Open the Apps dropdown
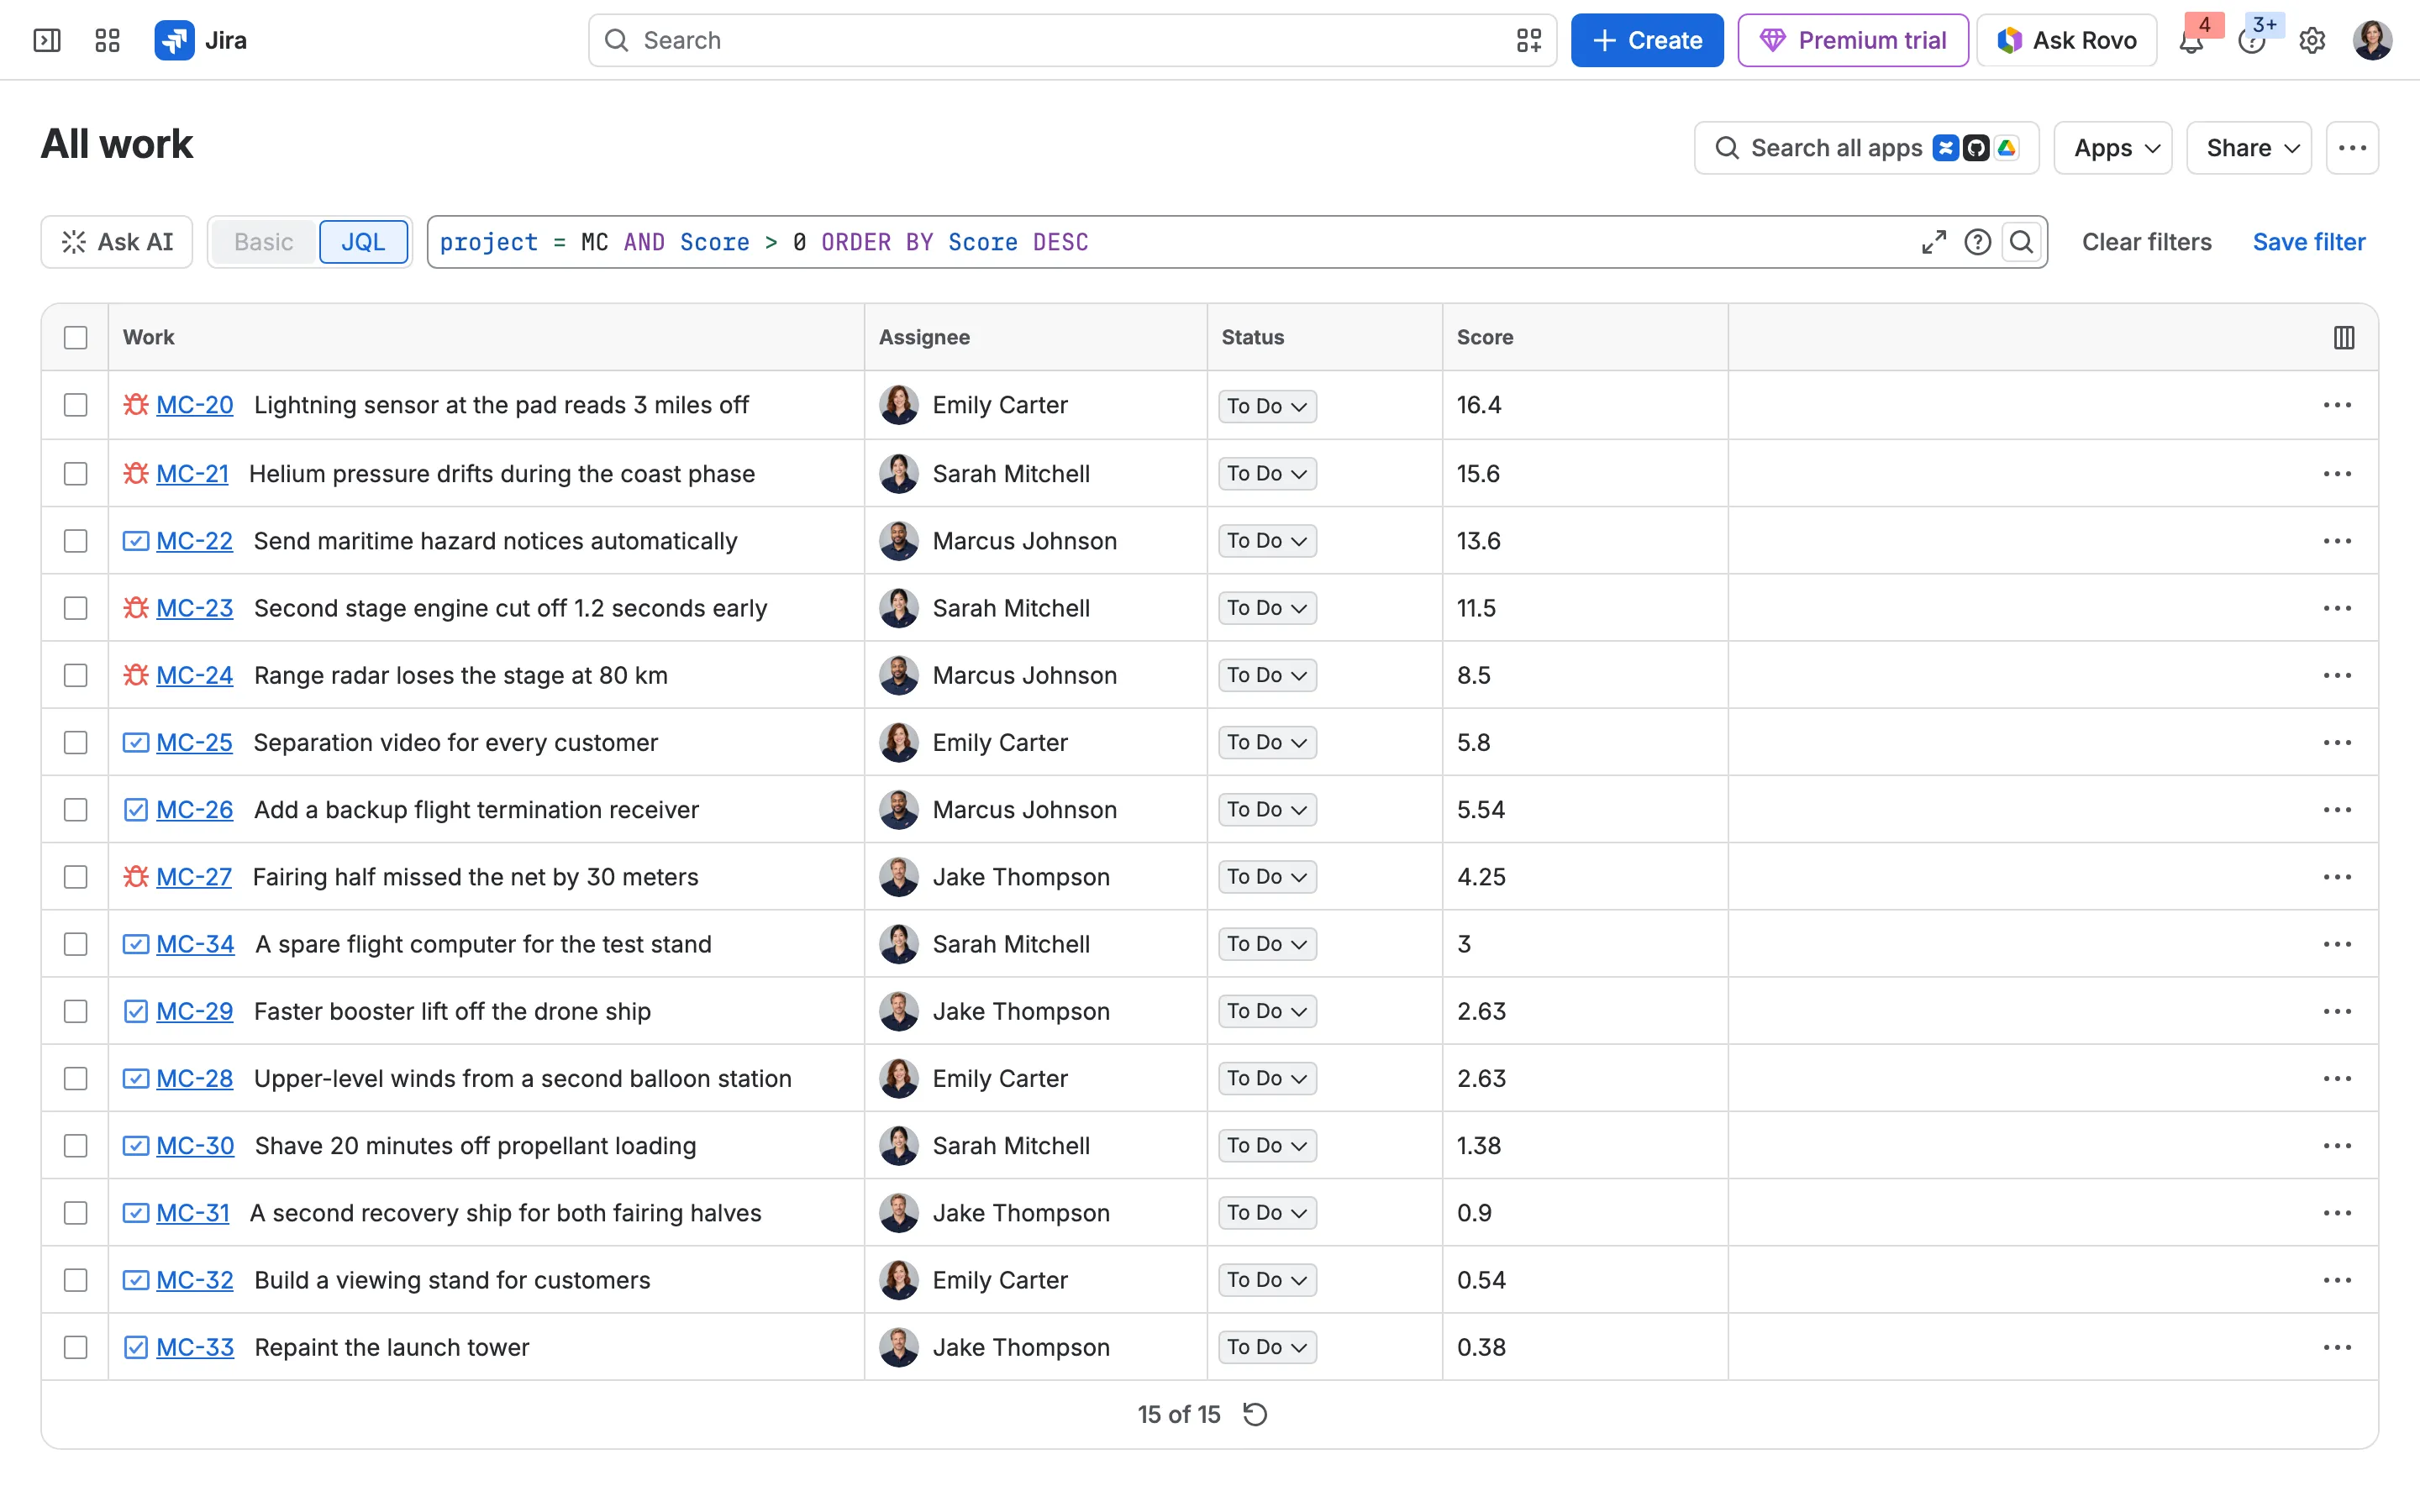Screen dimensions: 2420x1512 pos(2113,148)
